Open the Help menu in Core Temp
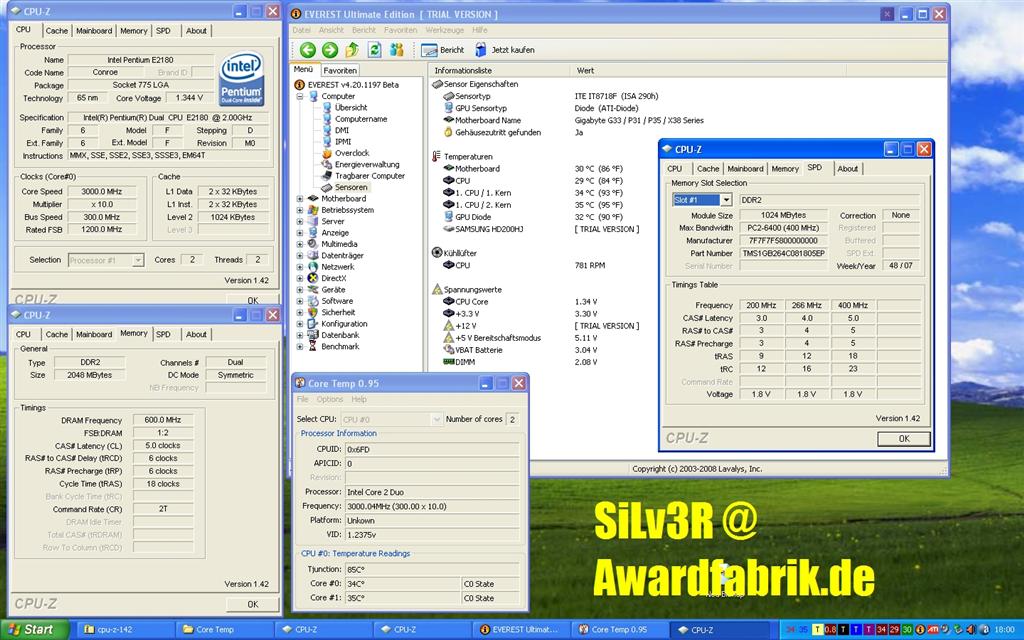This screenshot has width=1024, height=640. 359,399
